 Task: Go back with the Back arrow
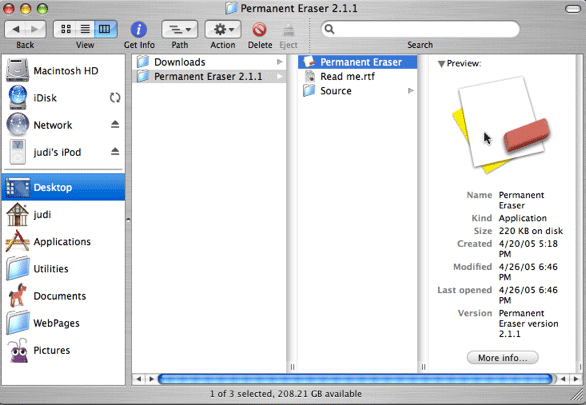16,29
